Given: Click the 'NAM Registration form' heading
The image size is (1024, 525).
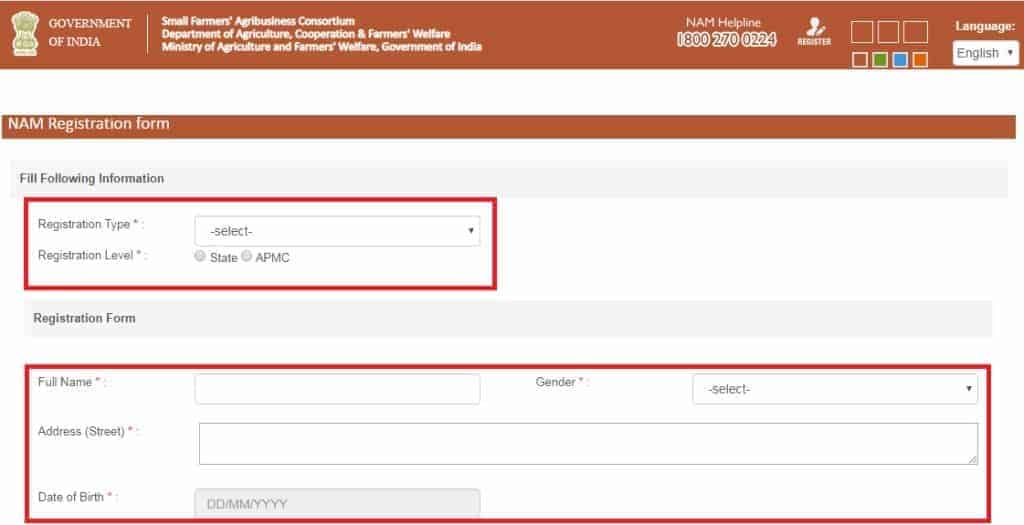Looking at the screenshot, I should pos(89,124).
